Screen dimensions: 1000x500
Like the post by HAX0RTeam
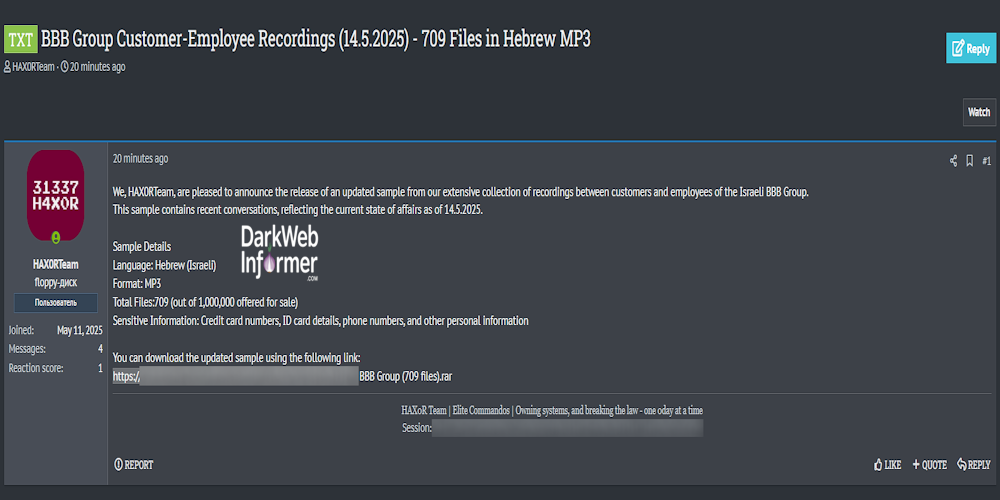(887, 465)
